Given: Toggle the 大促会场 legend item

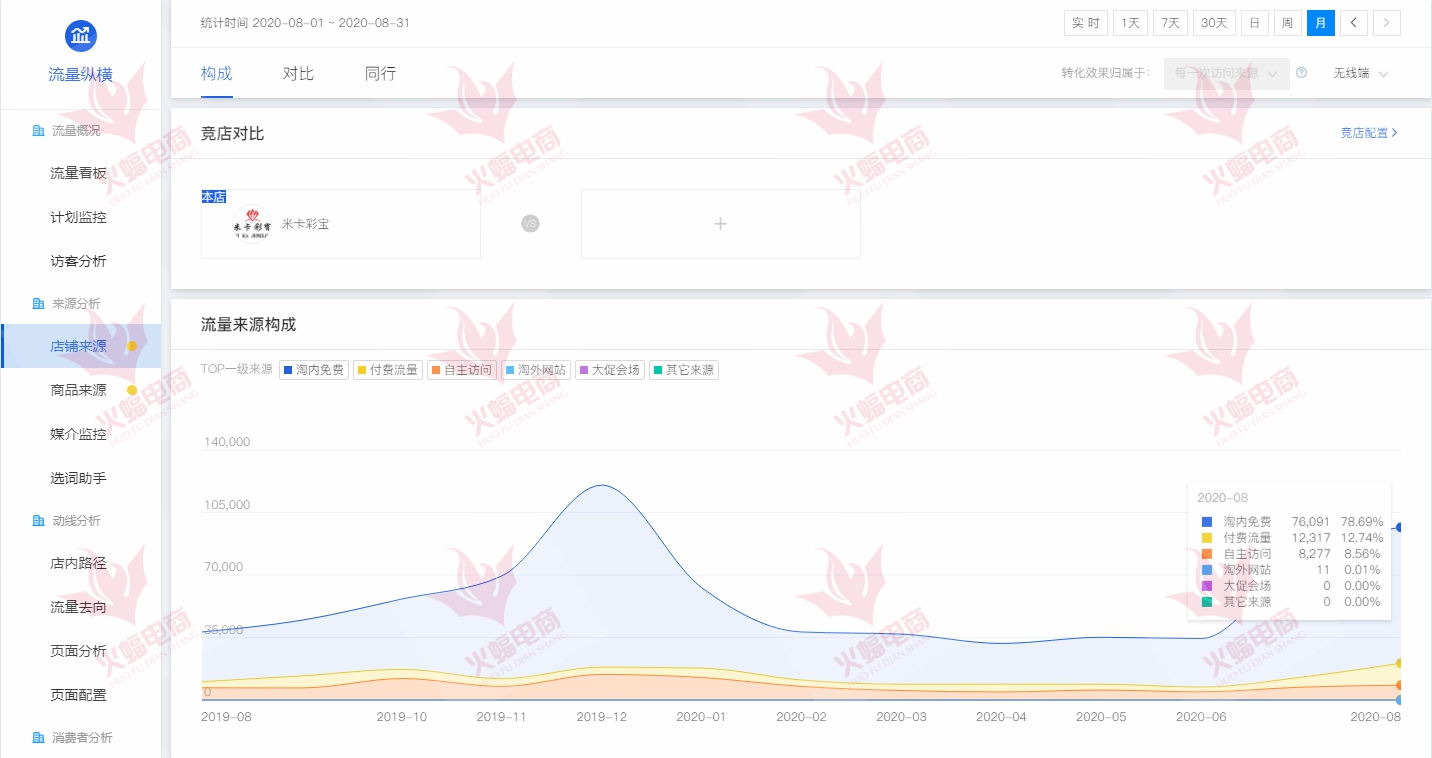Looking at the screenshot, I should point(609,369).
